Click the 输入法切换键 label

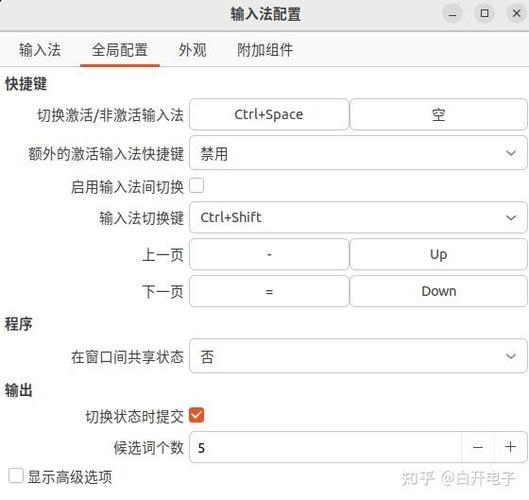tap(142, 218)
